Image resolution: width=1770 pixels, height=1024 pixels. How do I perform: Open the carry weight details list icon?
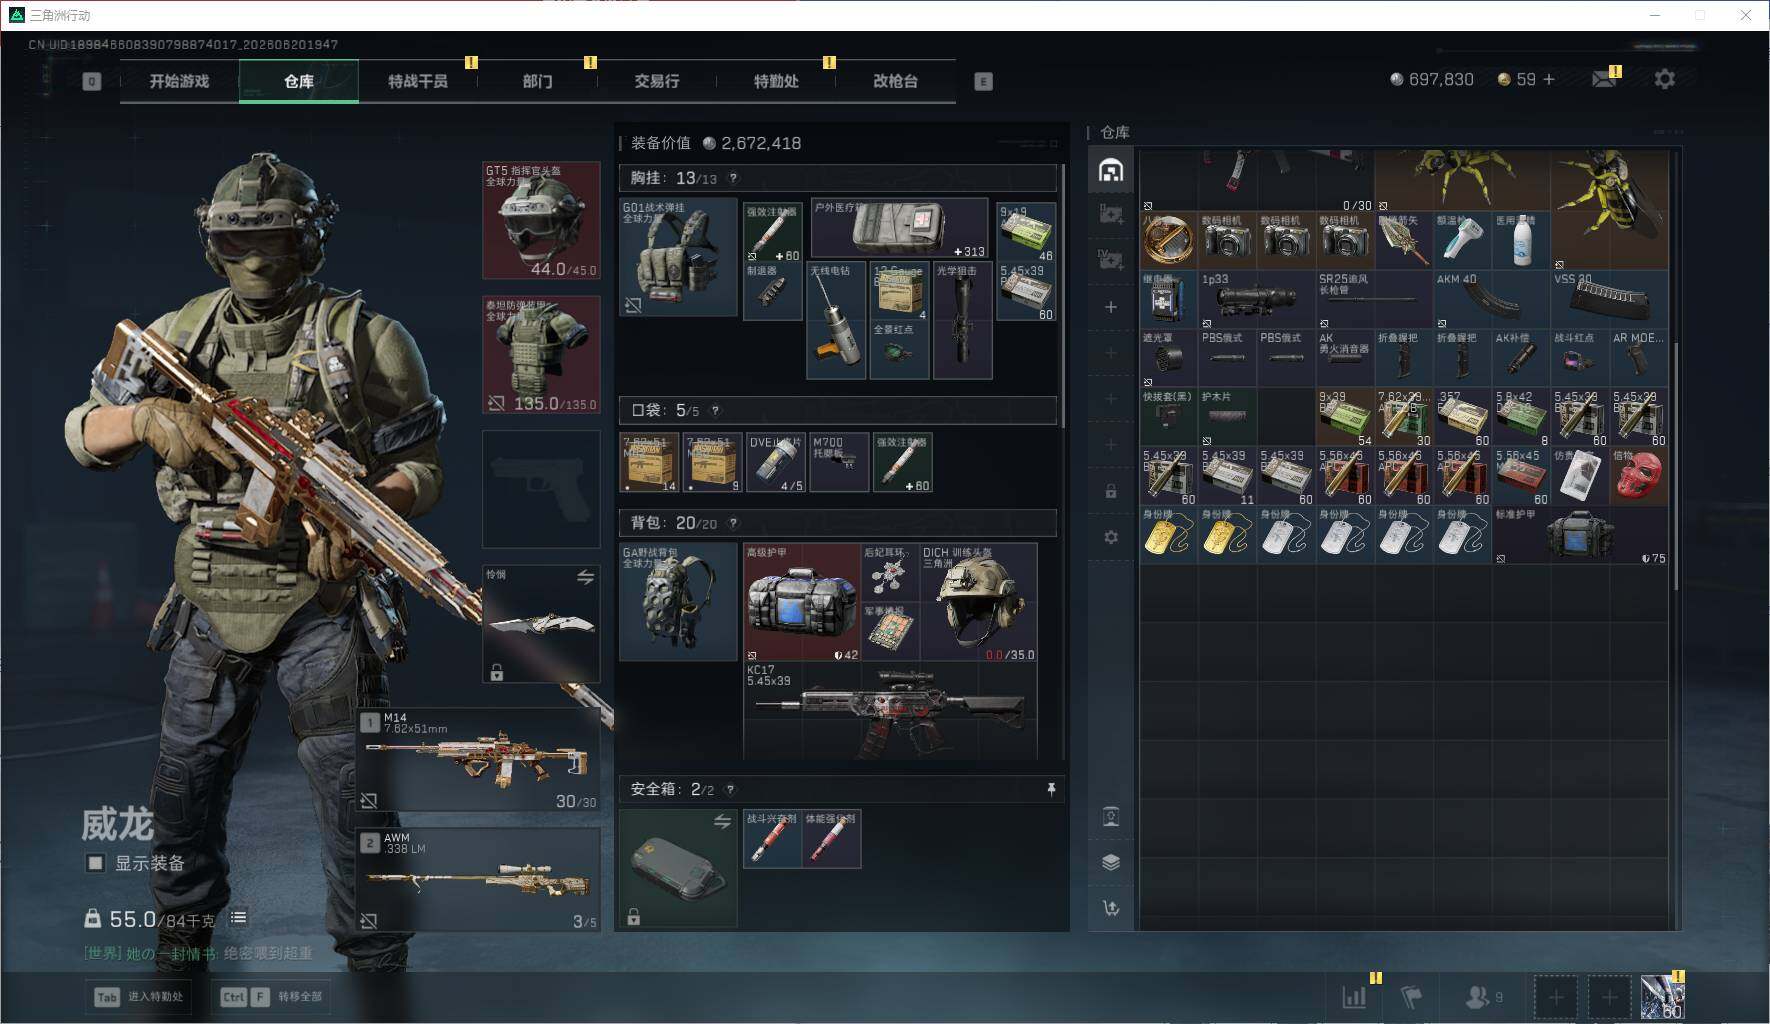coord(238,918)
